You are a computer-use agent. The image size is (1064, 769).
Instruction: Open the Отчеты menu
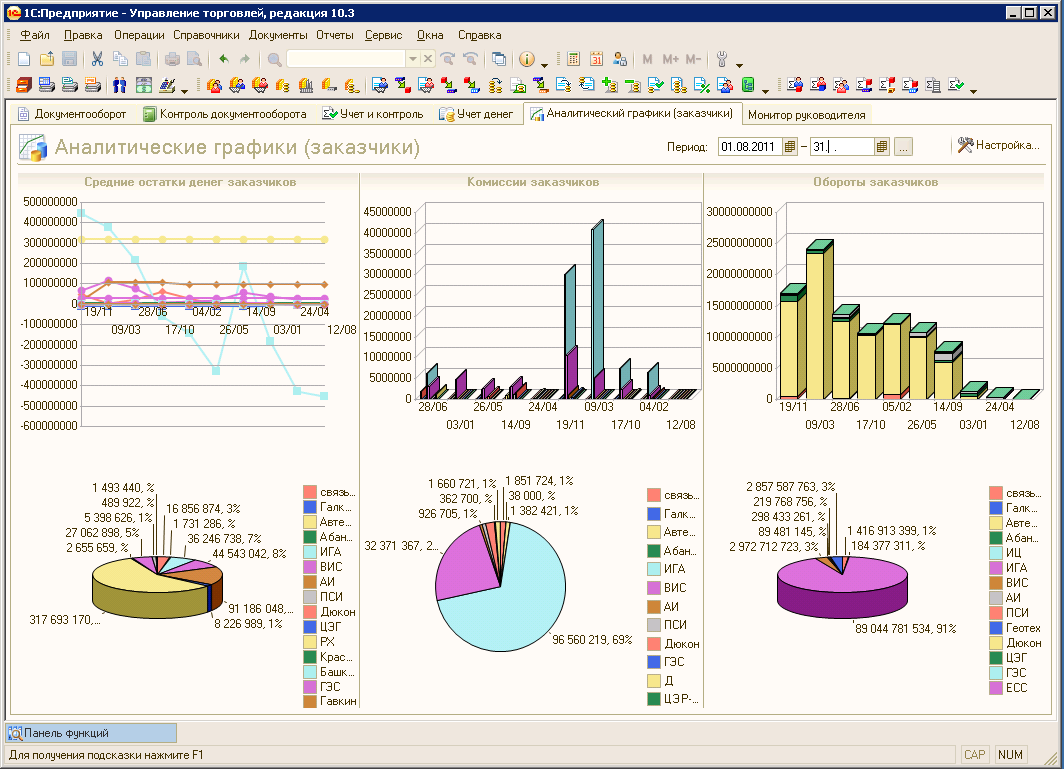(335, 34)
